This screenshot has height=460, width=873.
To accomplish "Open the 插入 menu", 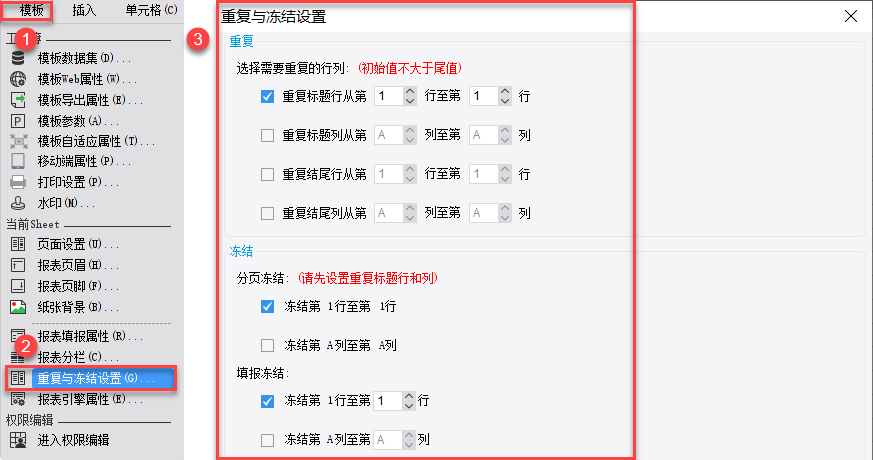I will tap(85, 10).
